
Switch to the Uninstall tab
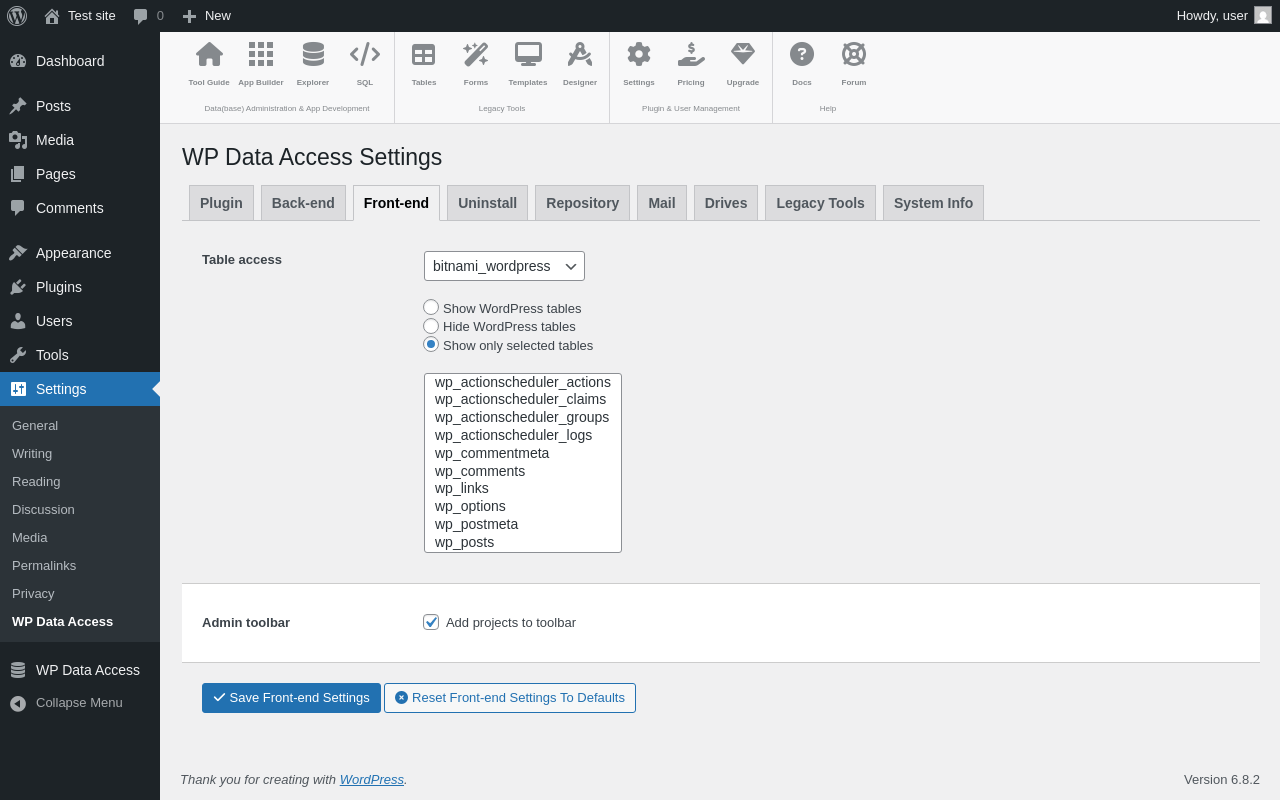coord(487,203)
